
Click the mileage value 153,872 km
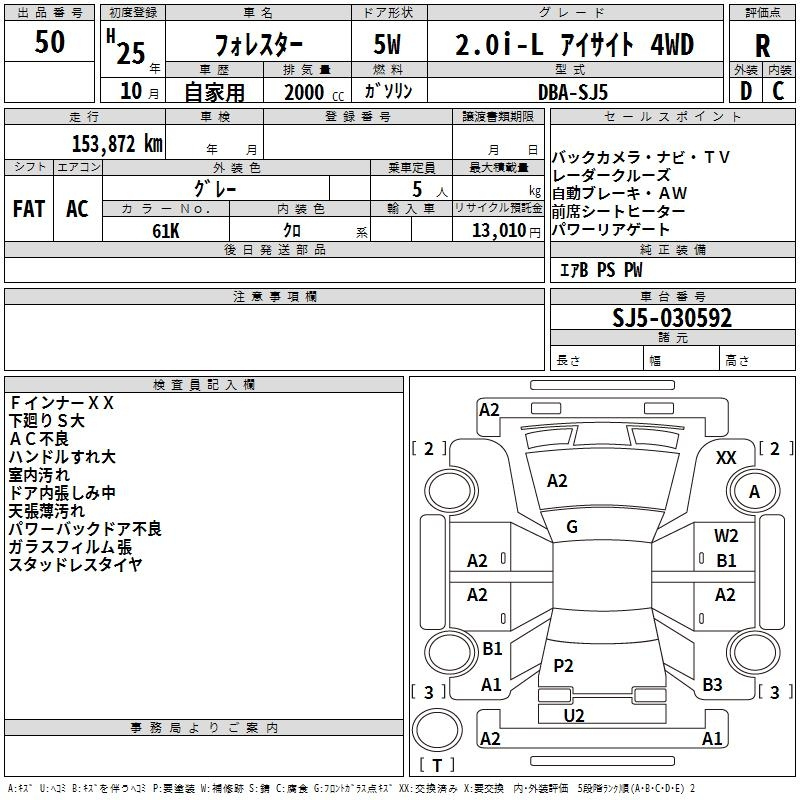point(117,143)
